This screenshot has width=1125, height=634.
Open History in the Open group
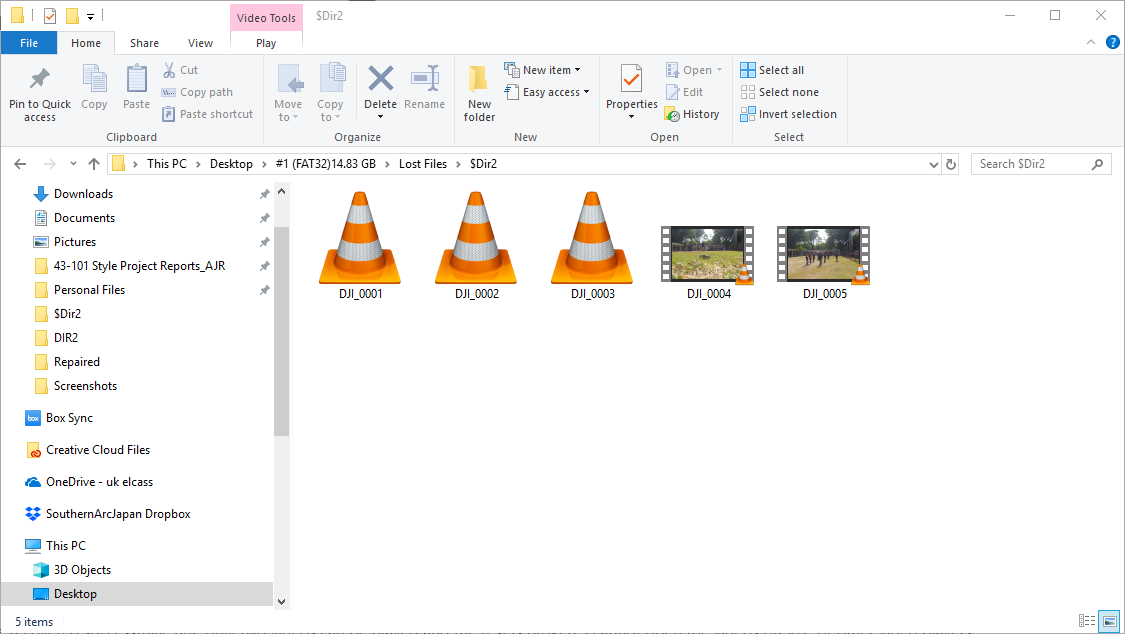point(691,114)
